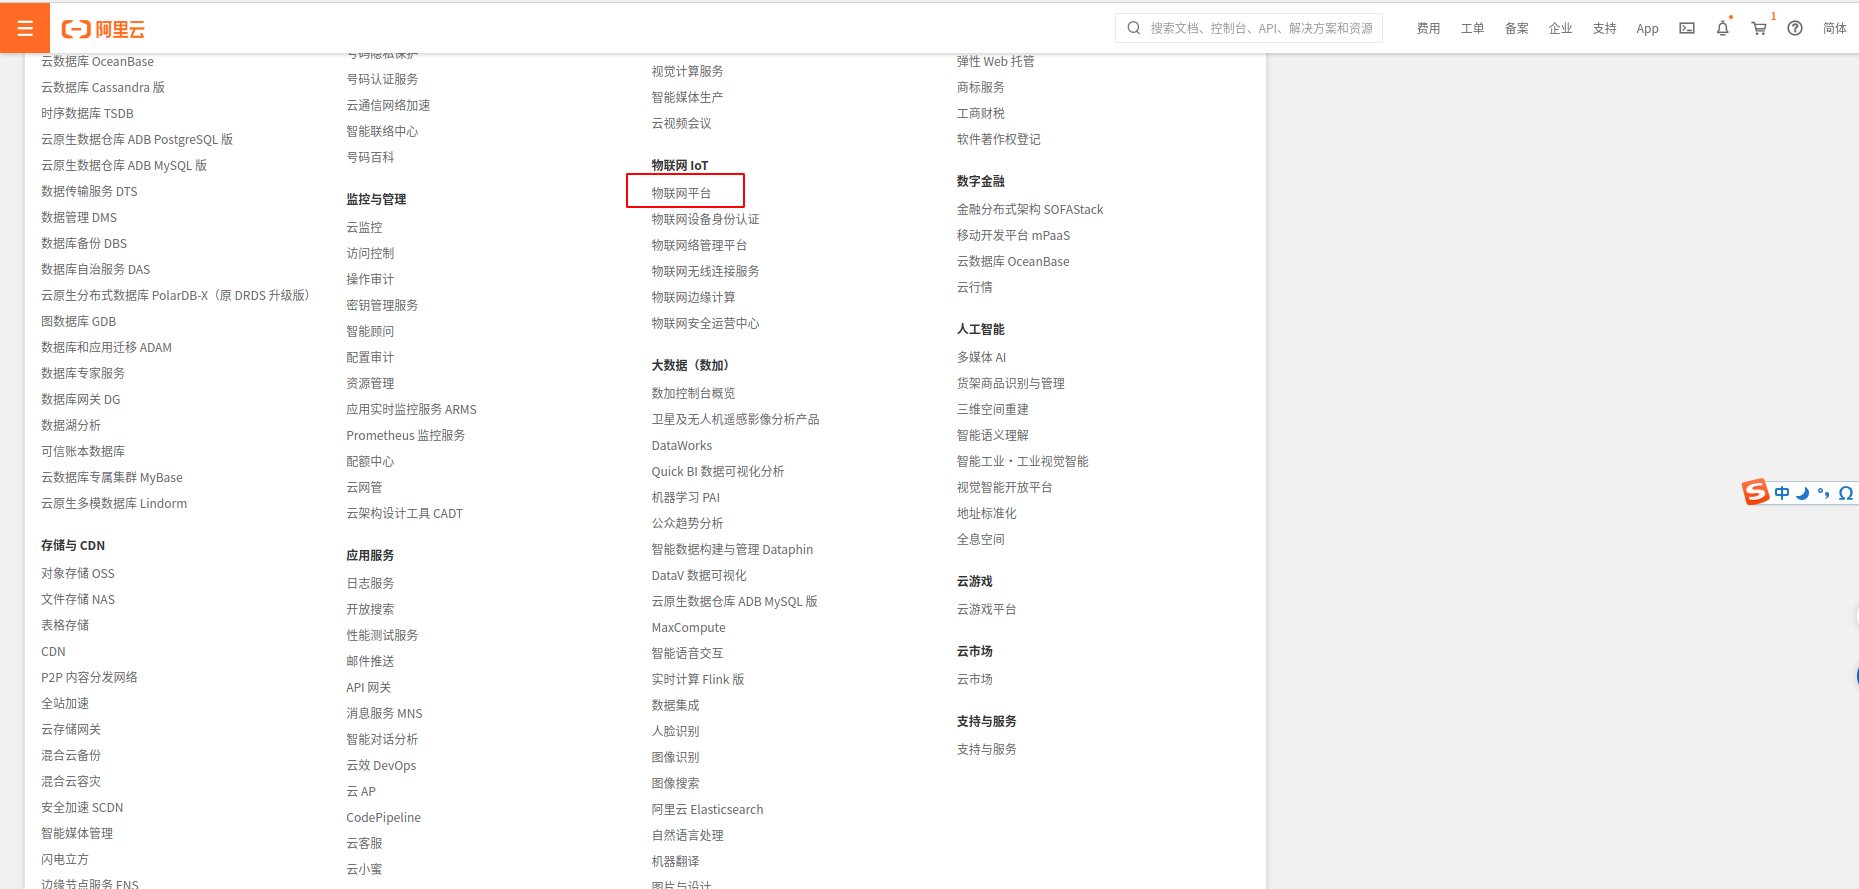Go to API 网关
The width and height of the screenshot is (1859, 889).
tap(368, 687)
